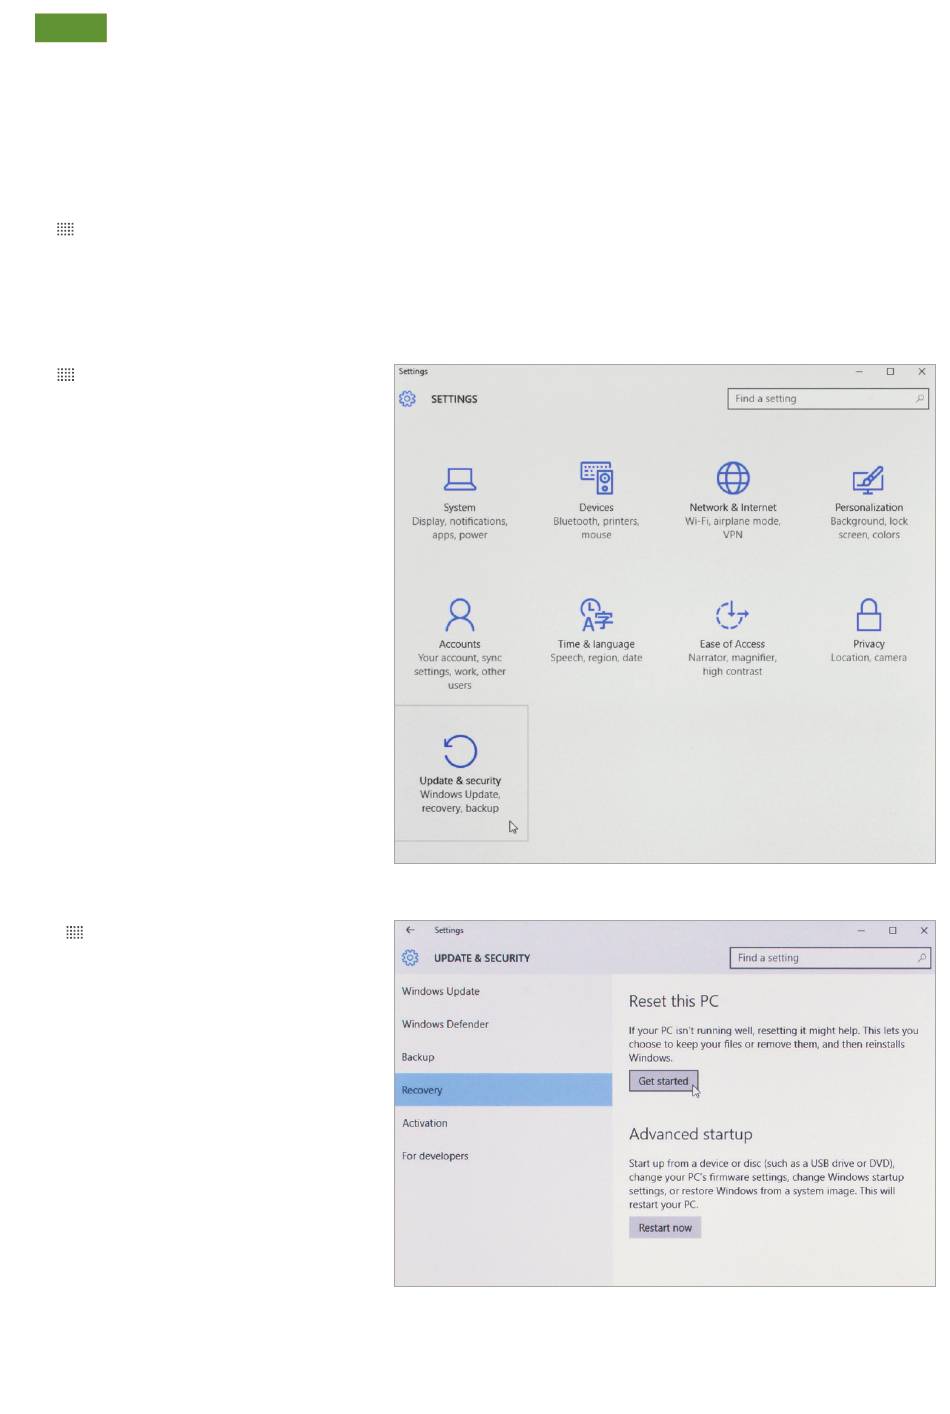
Task: Select For developers in the sidebar
Action: click(x=503, y=1156)
